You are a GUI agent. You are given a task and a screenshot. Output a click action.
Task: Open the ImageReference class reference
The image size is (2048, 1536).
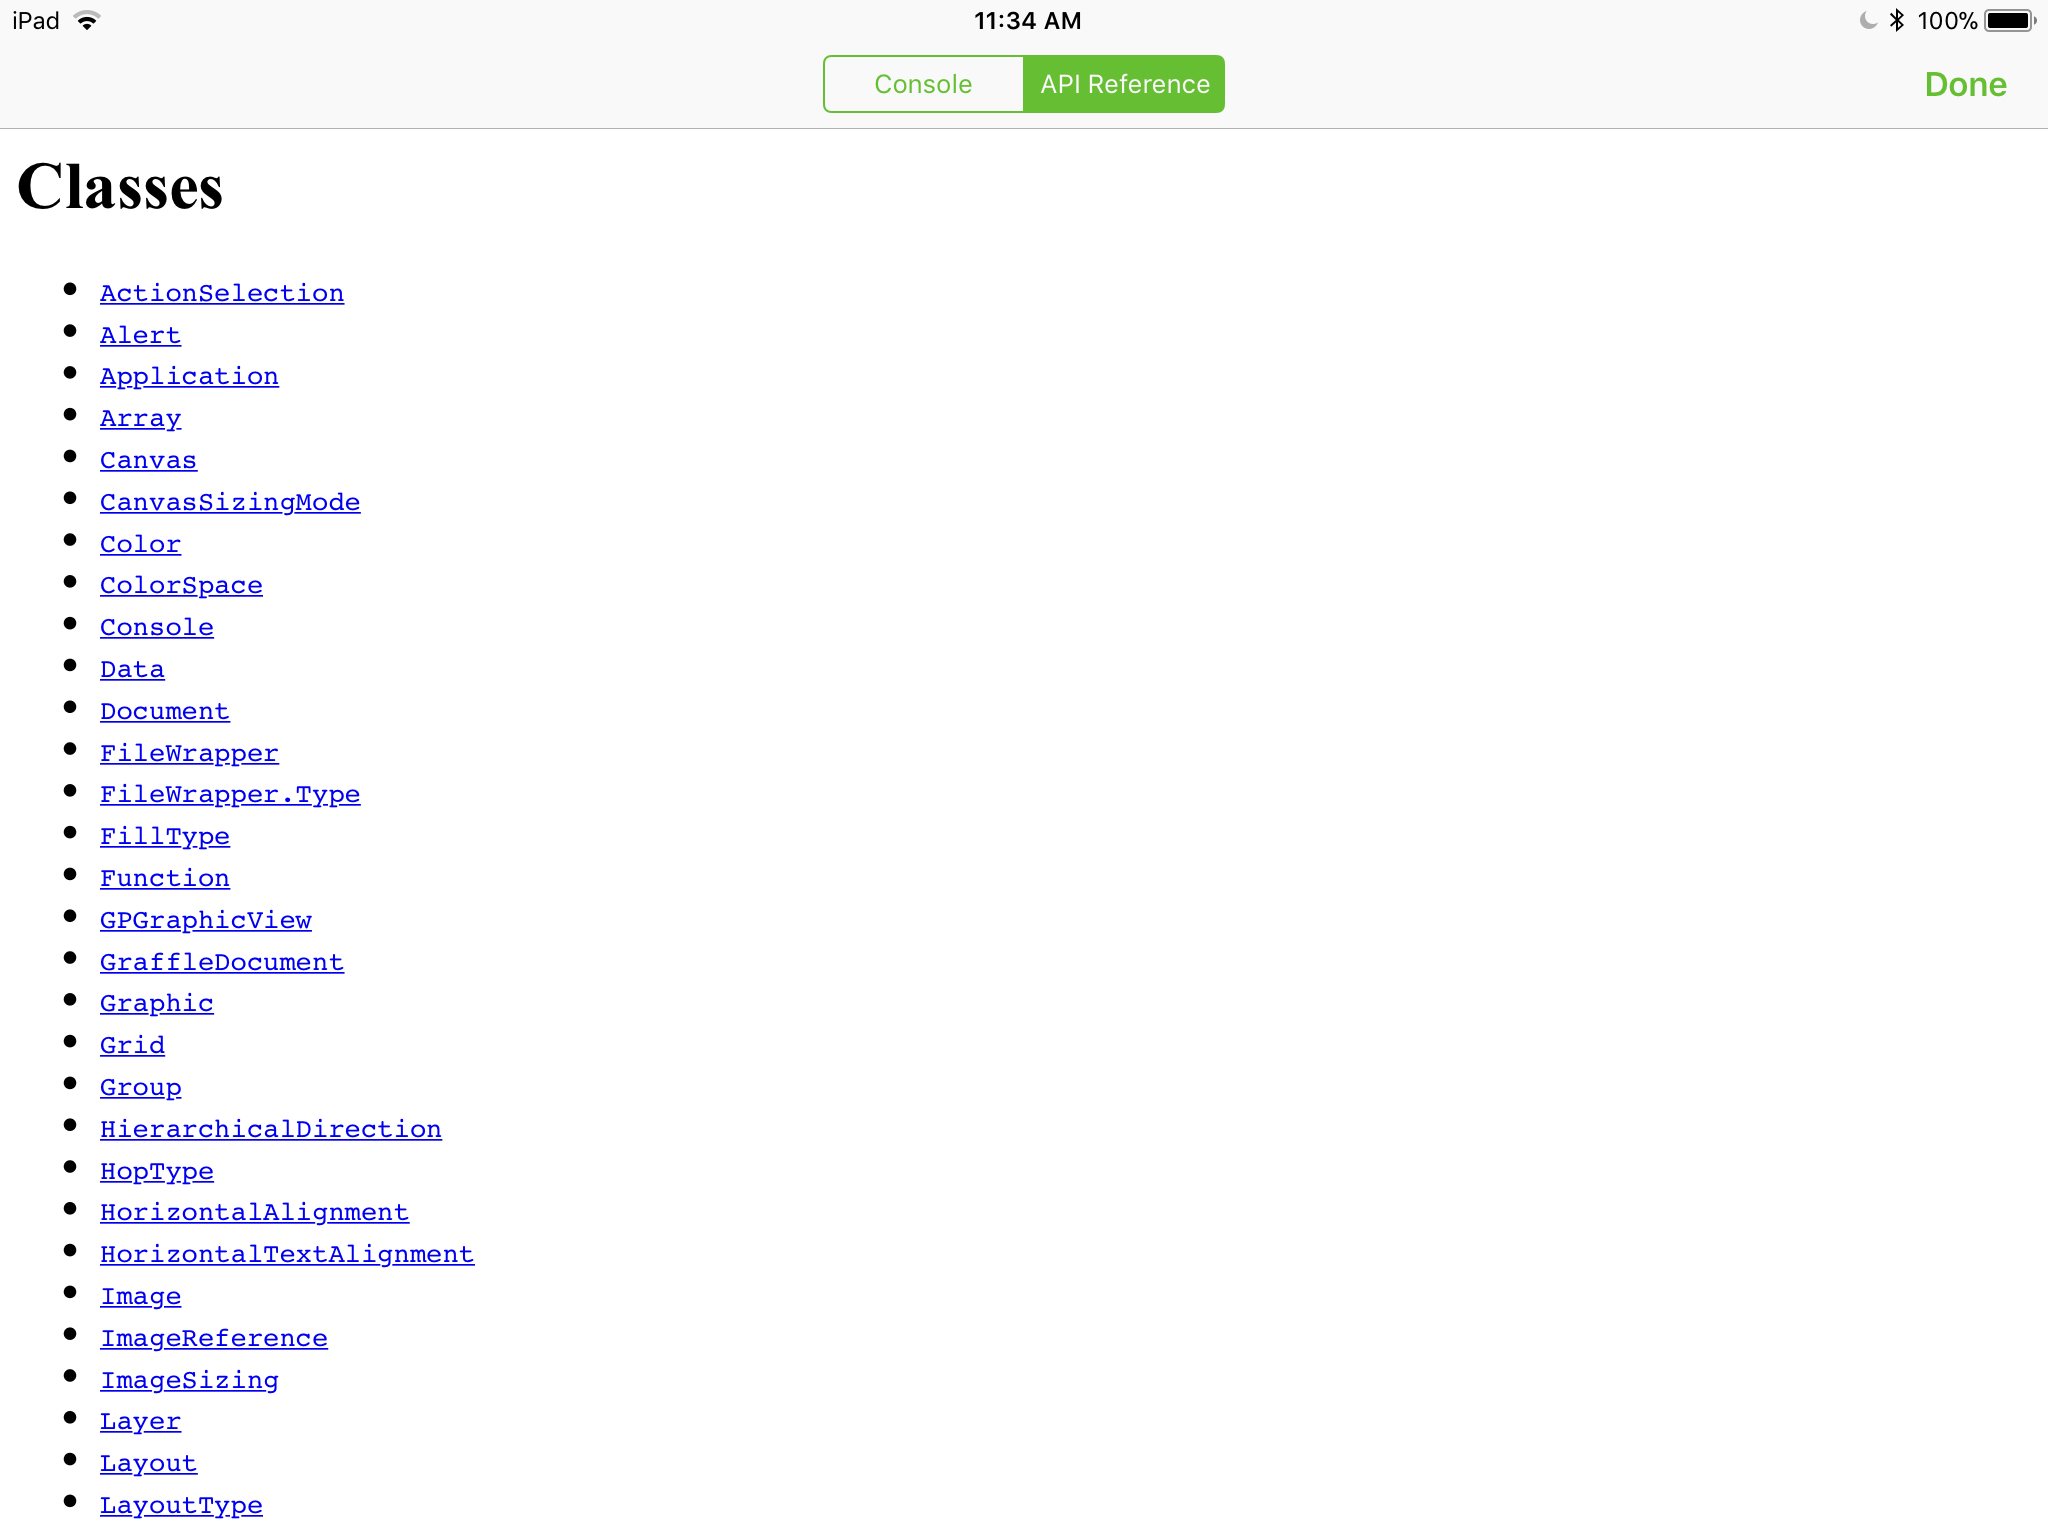[x=213, y=1338]
